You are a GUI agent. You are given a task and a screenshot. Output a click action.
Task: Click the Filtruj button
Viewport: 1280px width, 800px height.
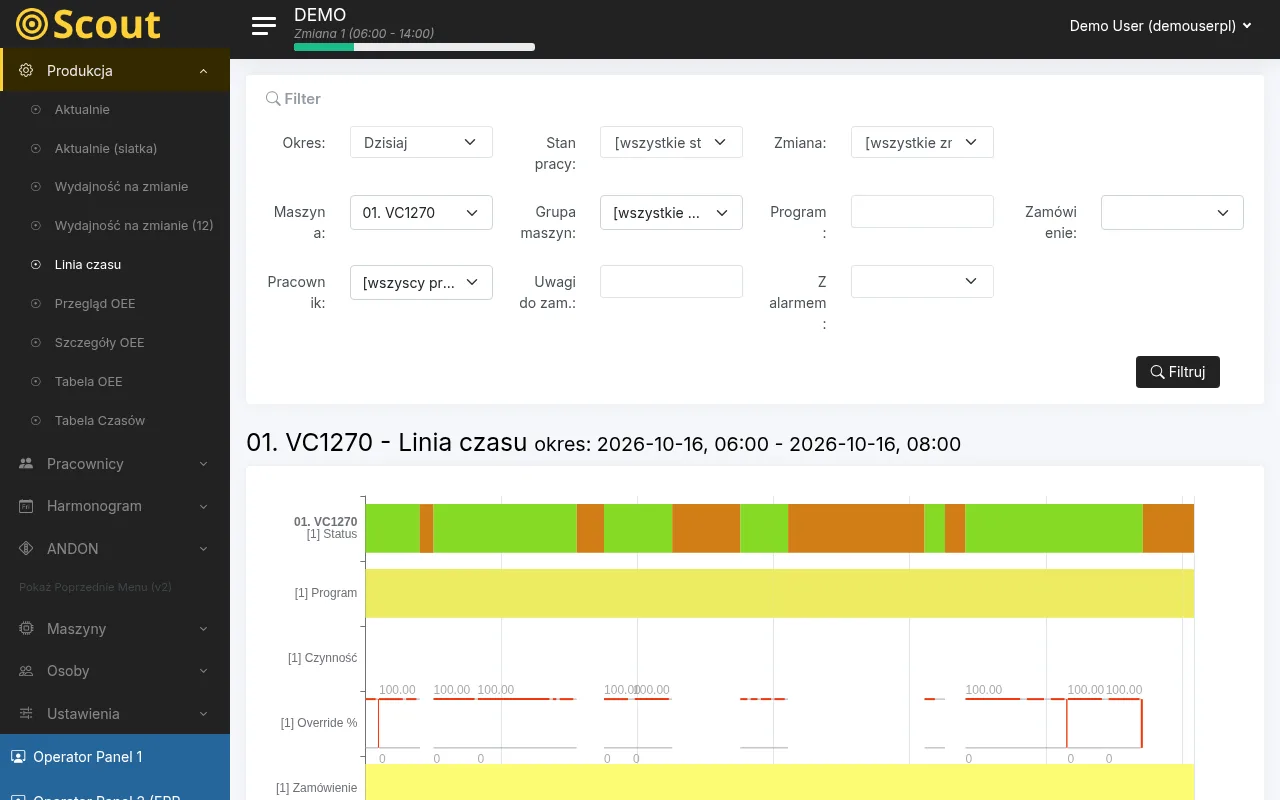pos(1178,372)
